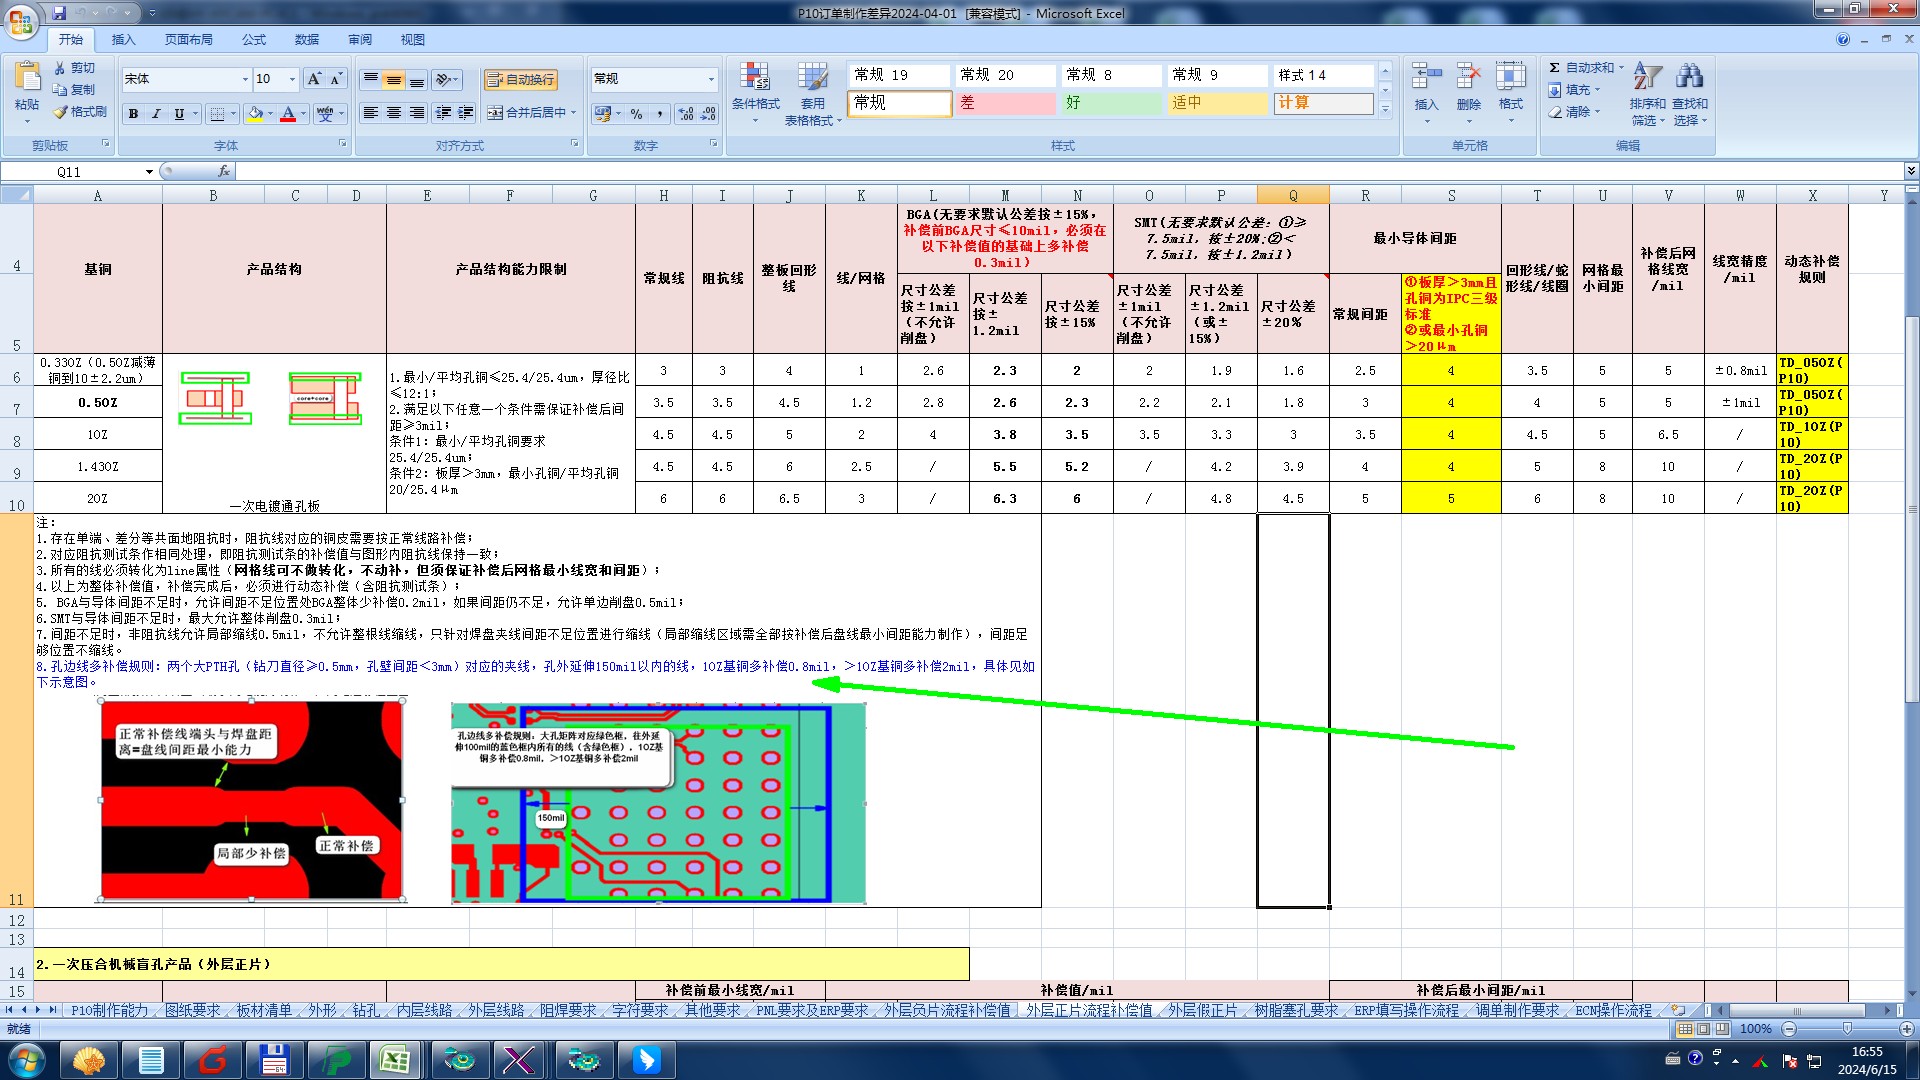This screenshot has width=1920, height=1080.
Task: Apply the 好 (Good) cell style
Action: (1110, 103)
